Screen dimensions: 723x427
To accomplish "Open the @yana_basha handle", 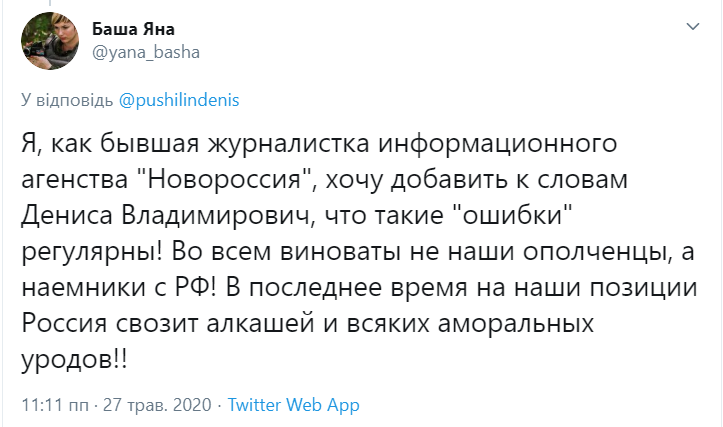I will coord(146,53).
